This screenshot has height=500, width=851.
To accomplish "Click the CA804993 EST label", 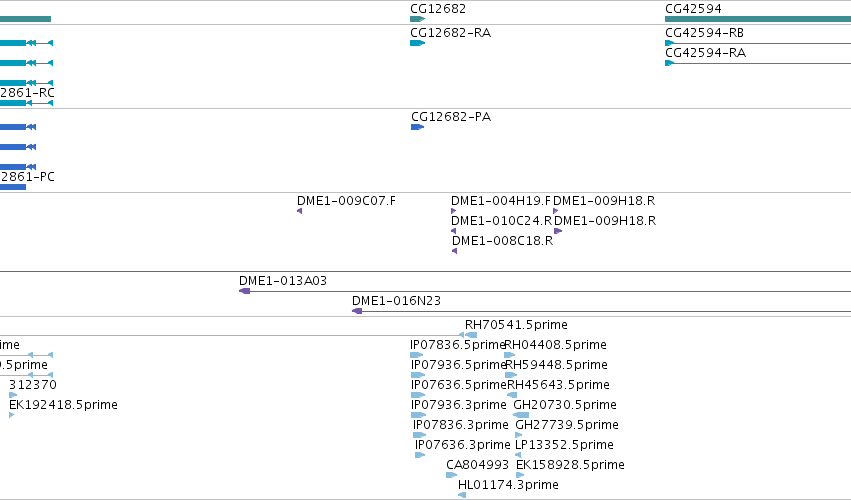I will tap(478, 465).
